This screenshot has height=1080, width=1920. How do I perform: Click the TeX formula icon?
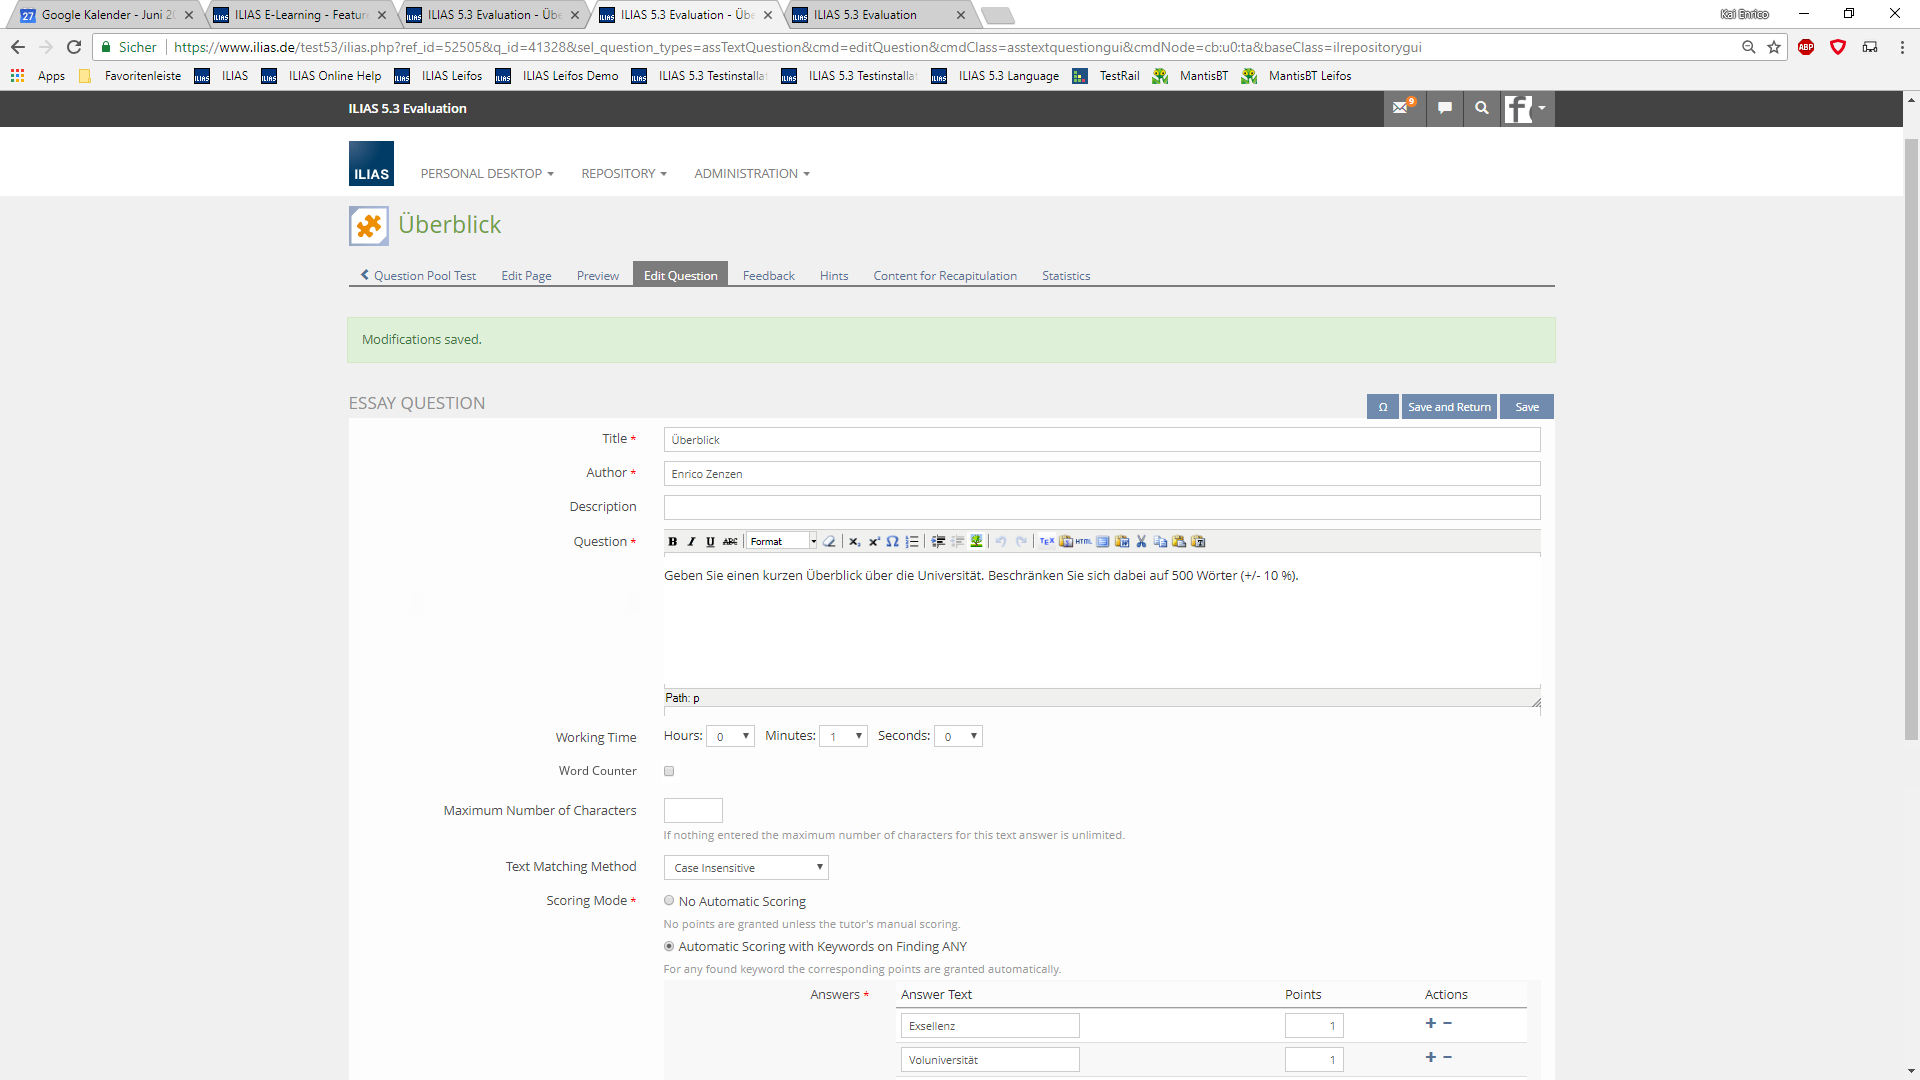pyautogui.click(x=1046, y=542)
